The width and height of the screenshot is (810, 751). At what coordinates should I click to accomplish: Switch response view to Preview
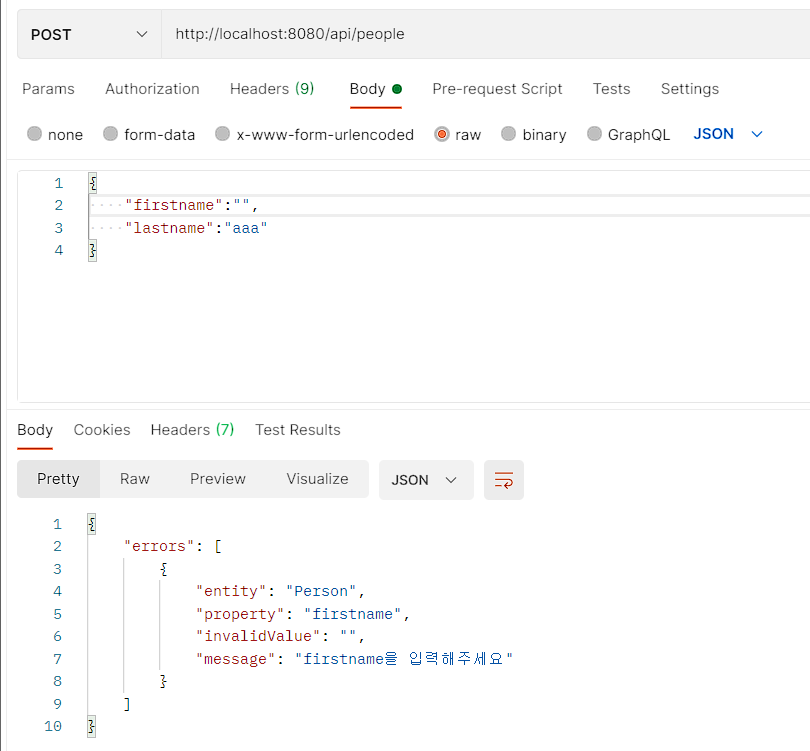pos(218,479)
